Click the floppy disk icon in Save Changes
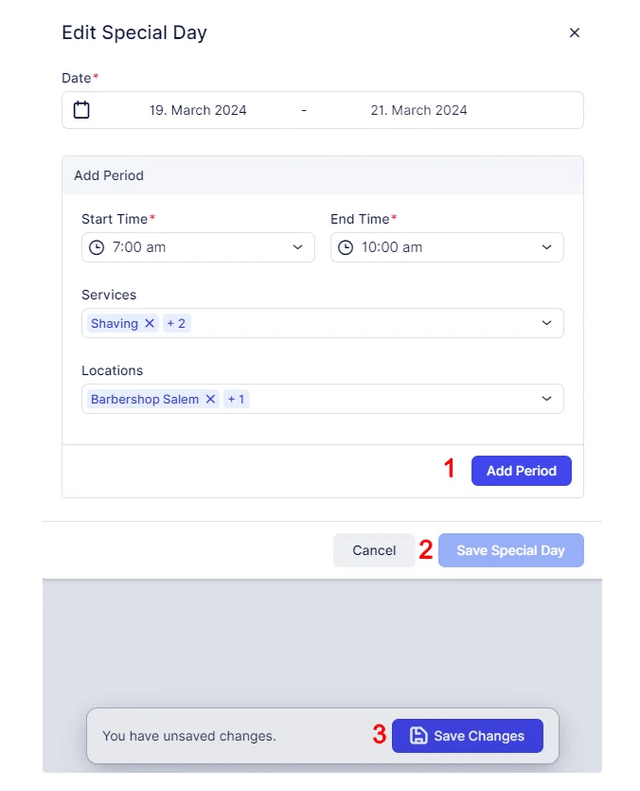 click(418, 736)
